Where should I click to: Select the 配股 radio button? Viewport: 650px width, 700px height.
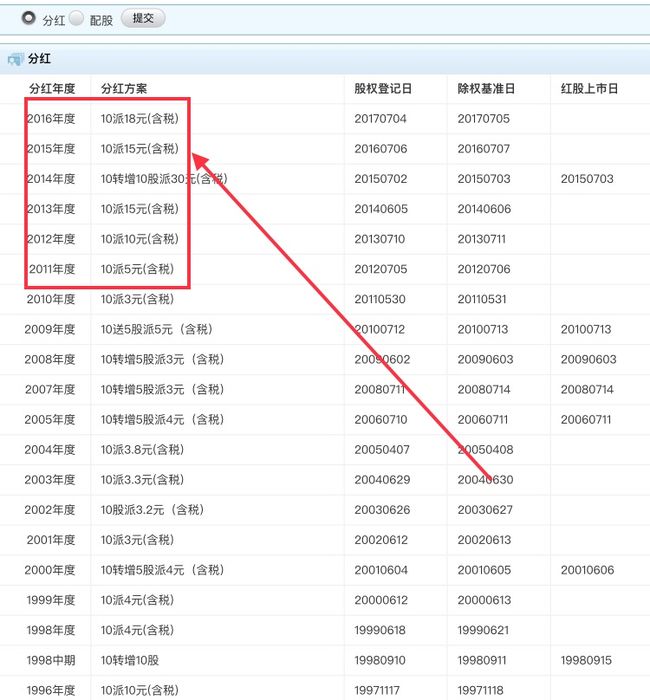[76, 18]
